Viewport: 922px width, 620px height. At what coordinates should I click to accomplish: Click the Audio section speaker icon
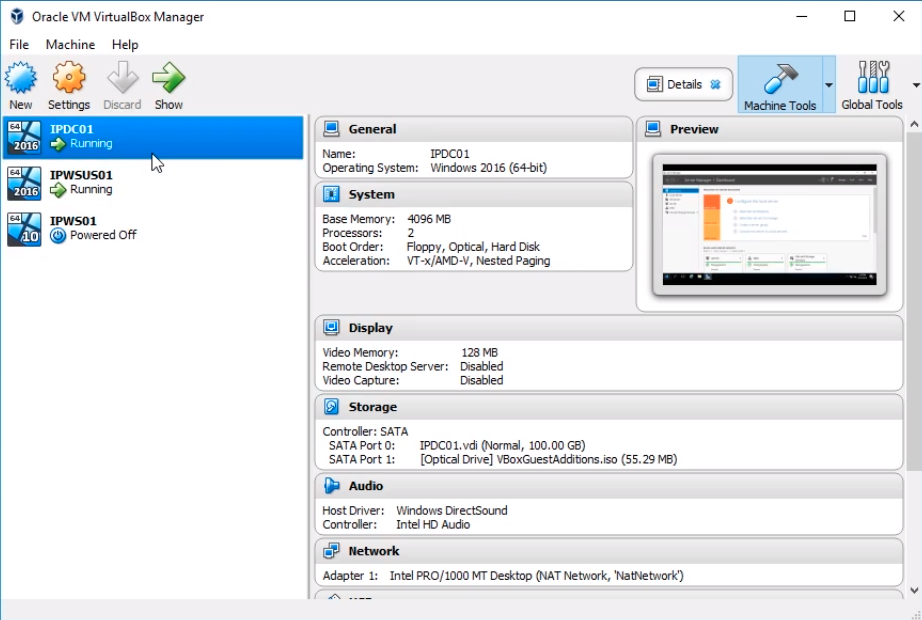(x=331, y=486)
